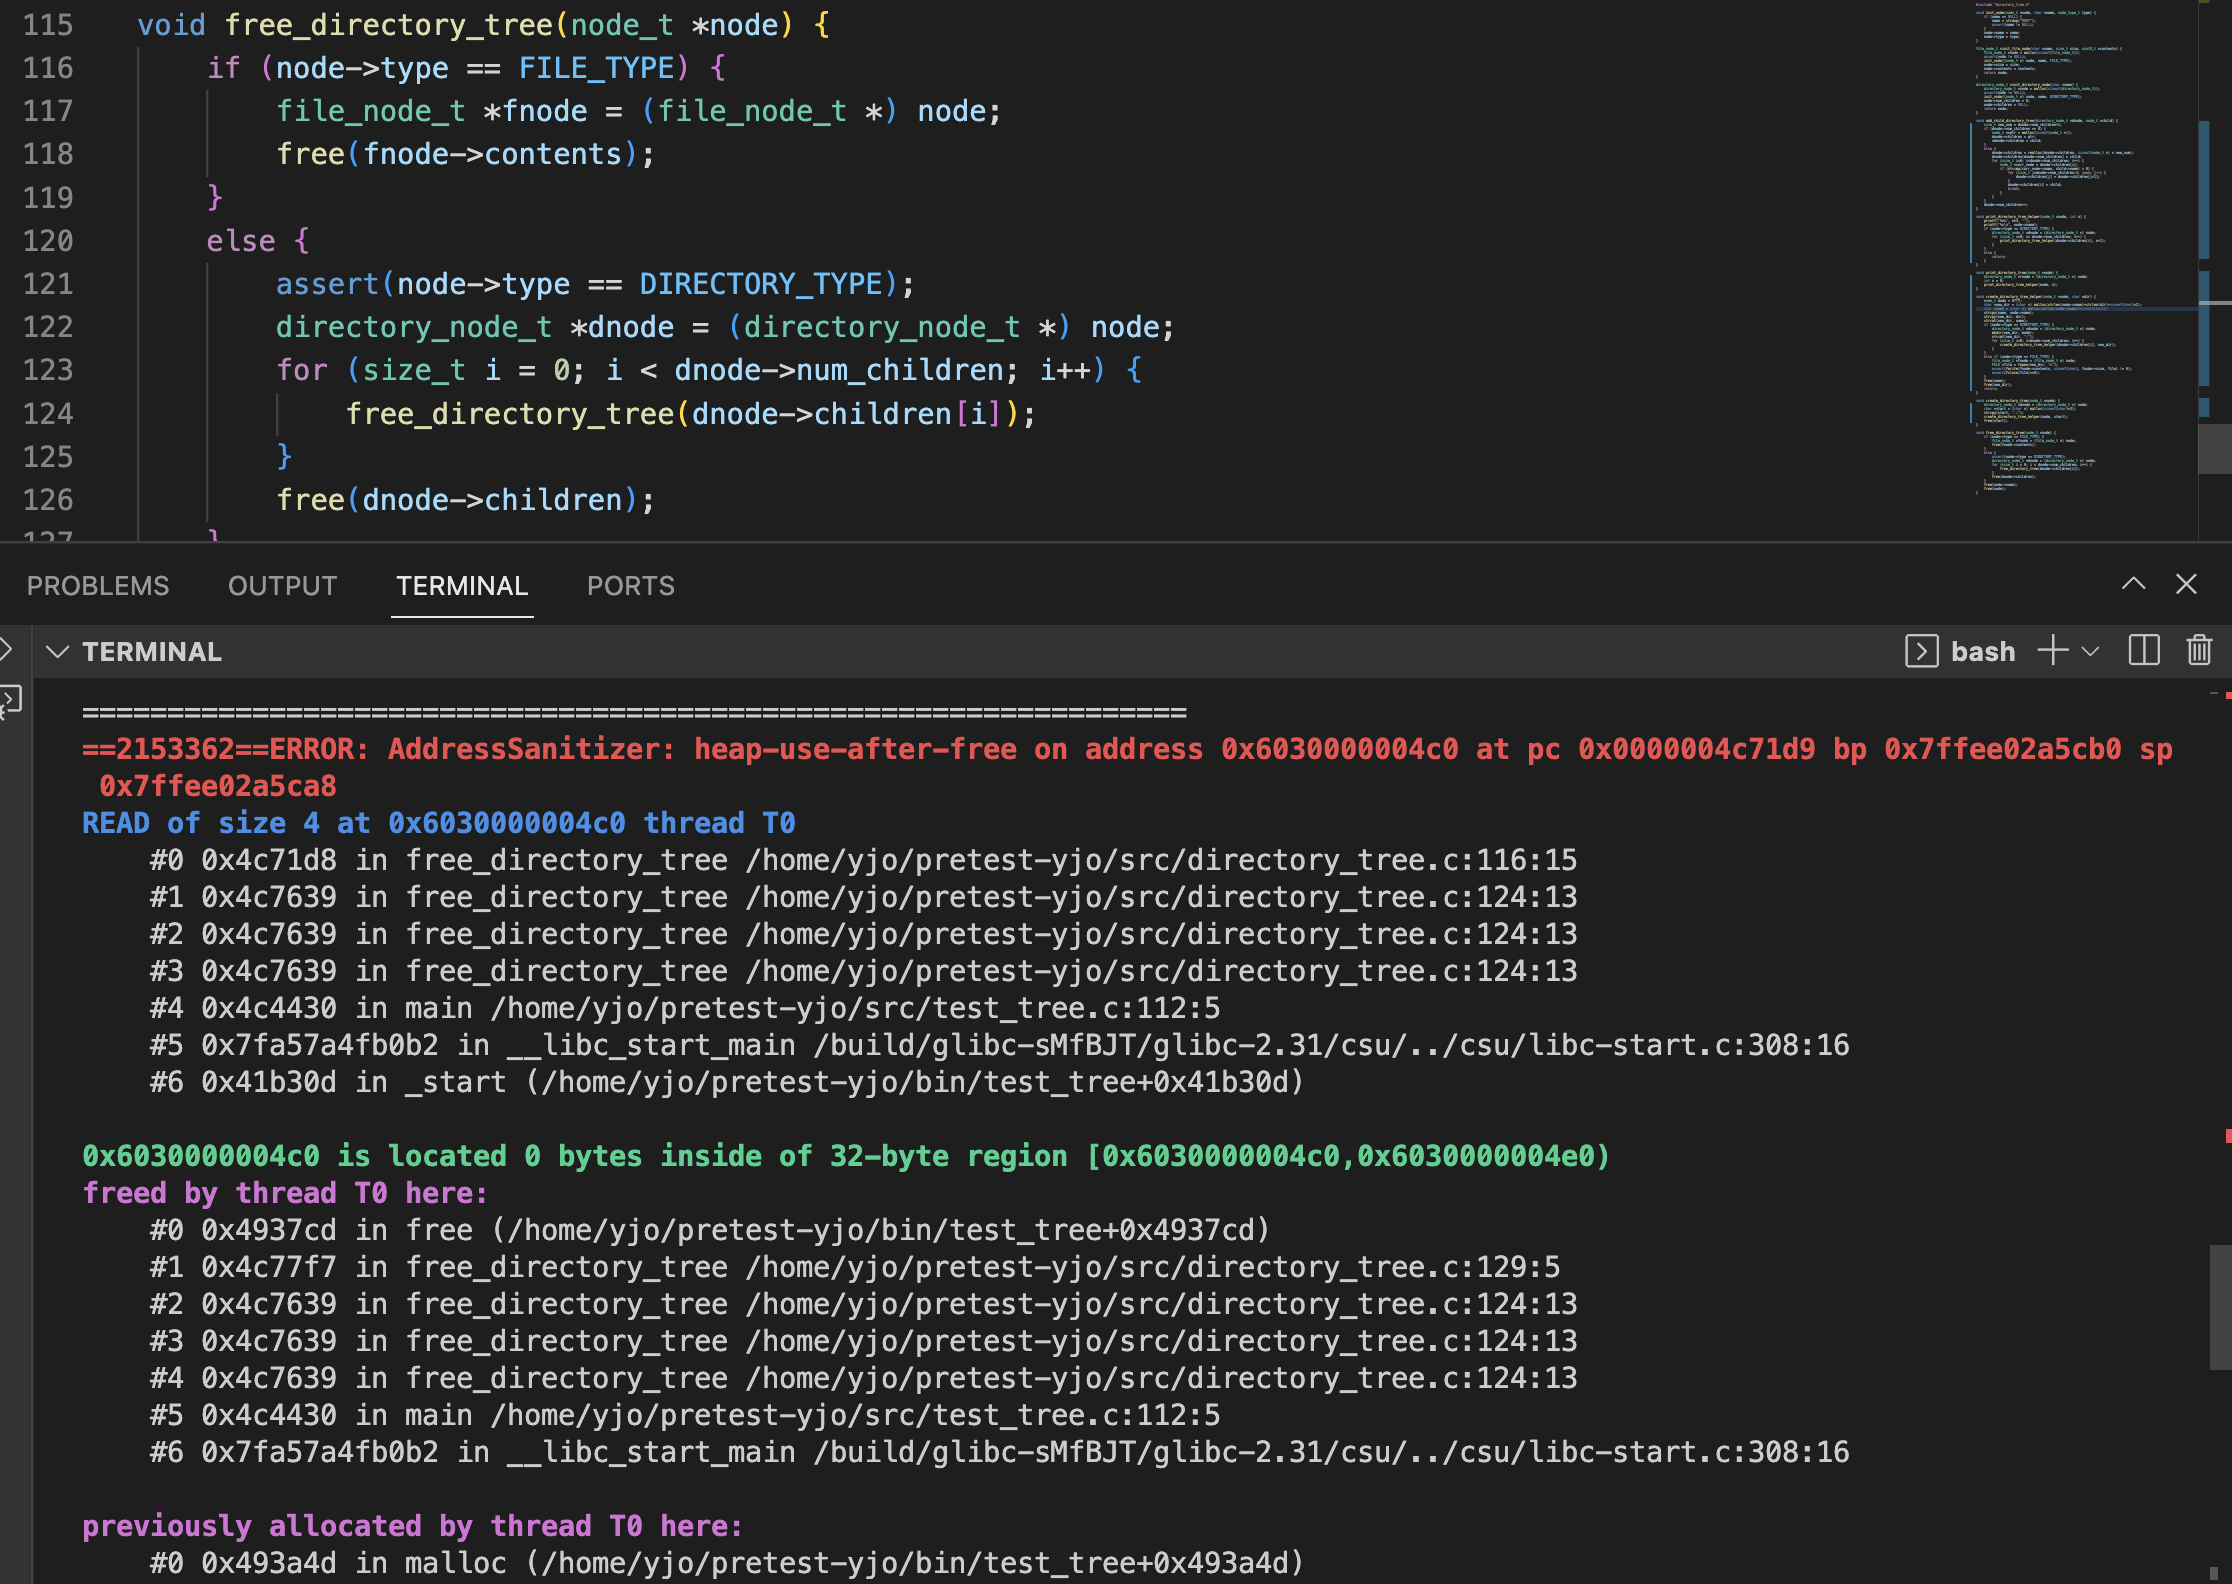Screen dimensions: 2232x1584
Task: Close the bottom panel with X
Action: pyautogui.click(x=2186, y=584)
